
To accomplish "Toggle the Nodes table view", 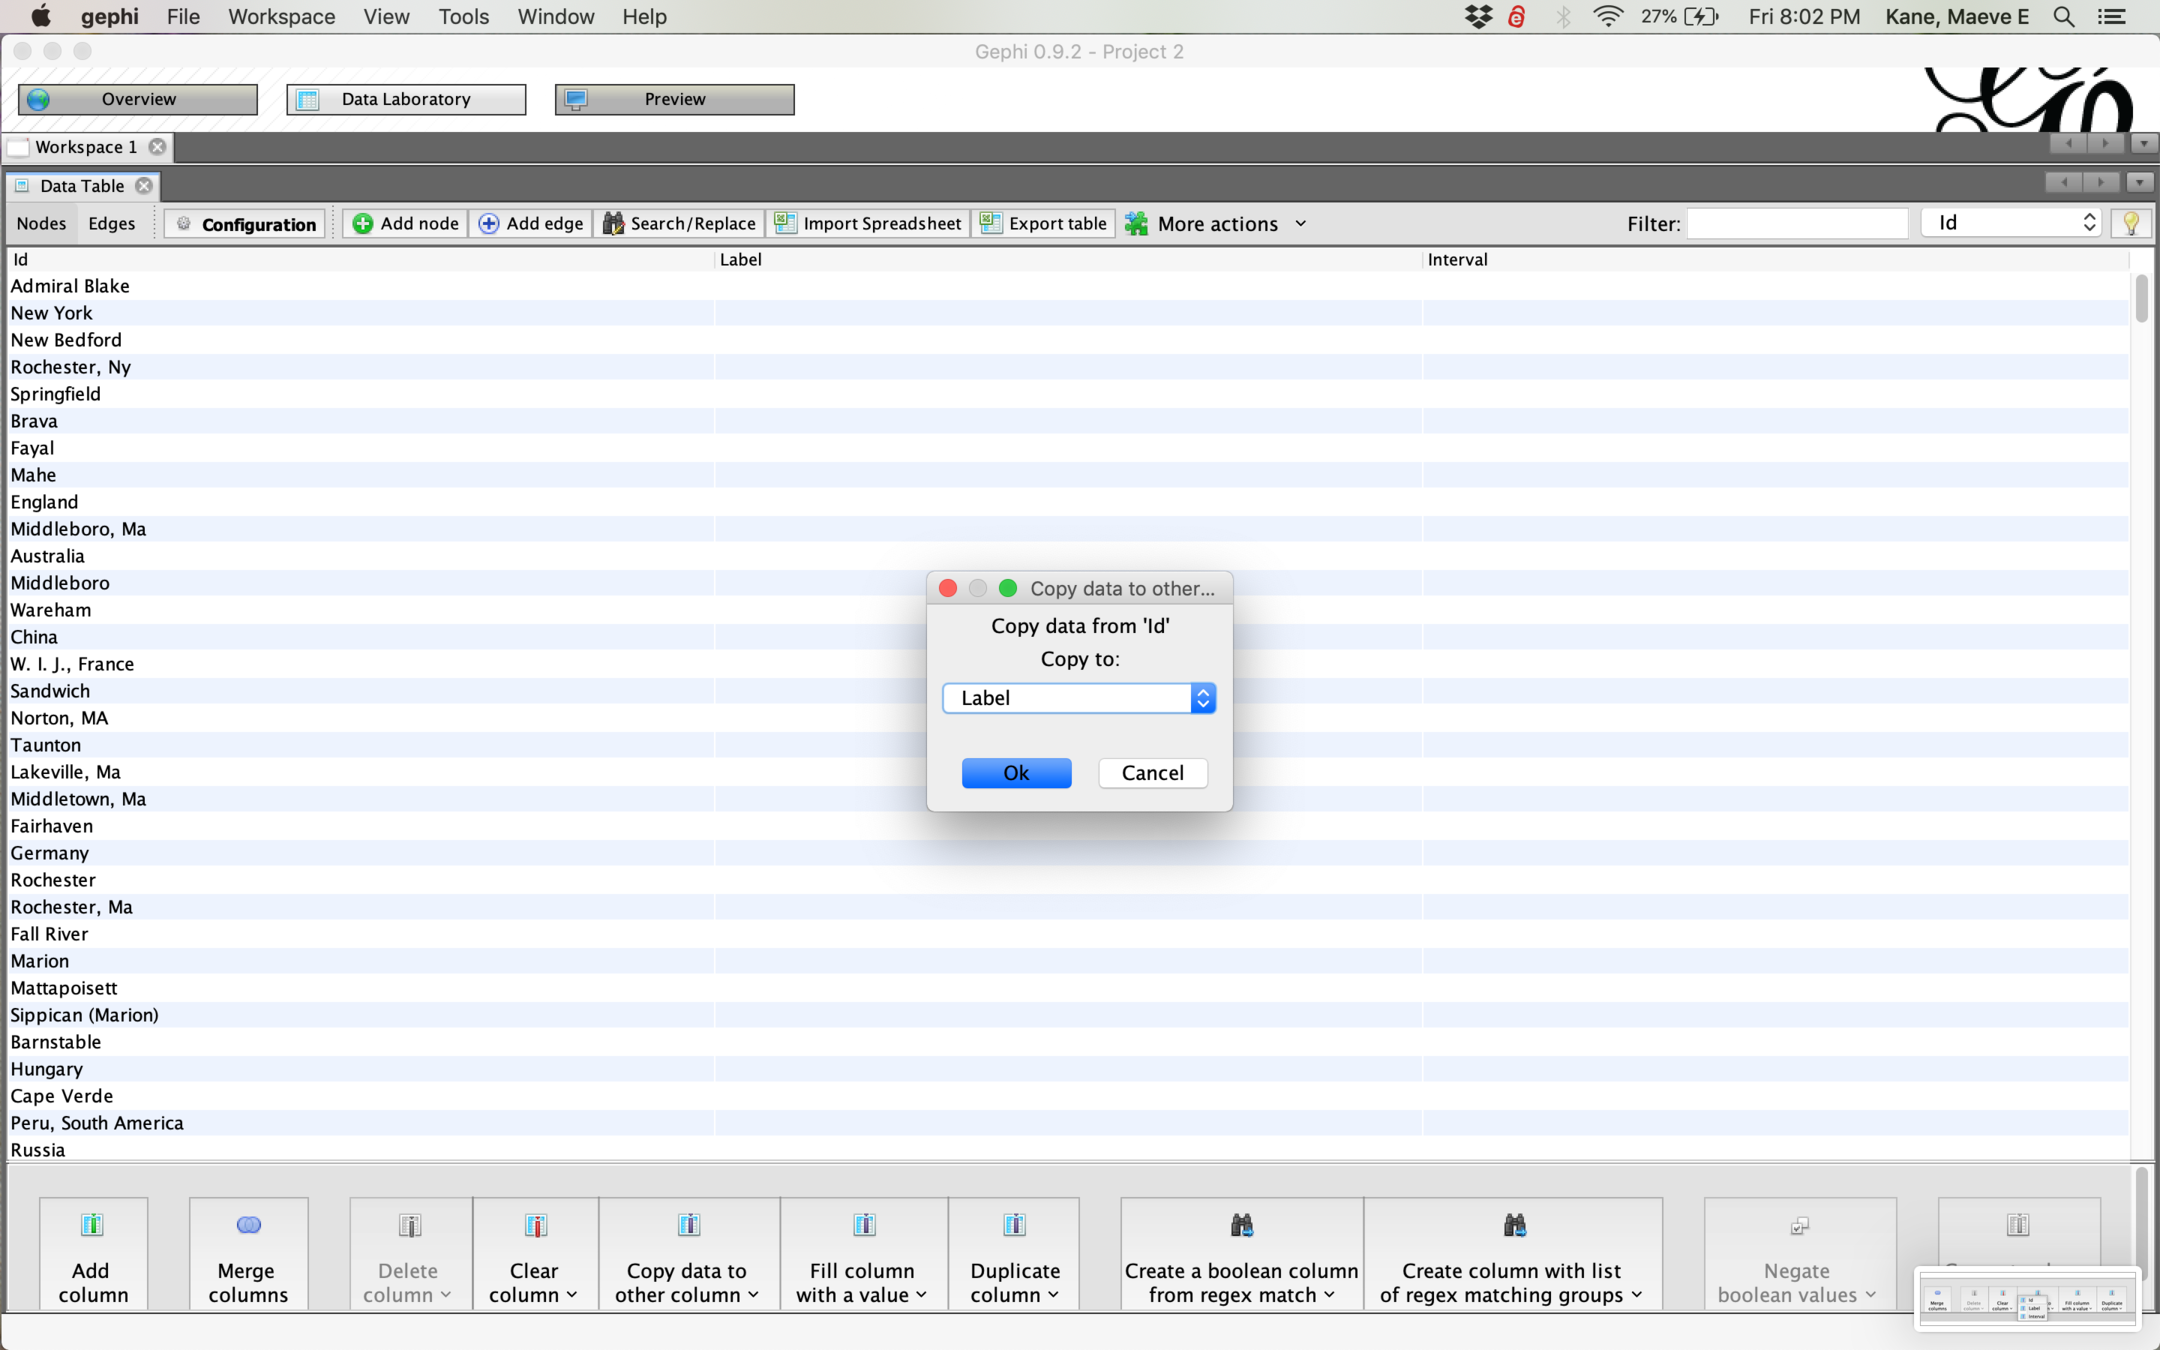I will point(41,223).
